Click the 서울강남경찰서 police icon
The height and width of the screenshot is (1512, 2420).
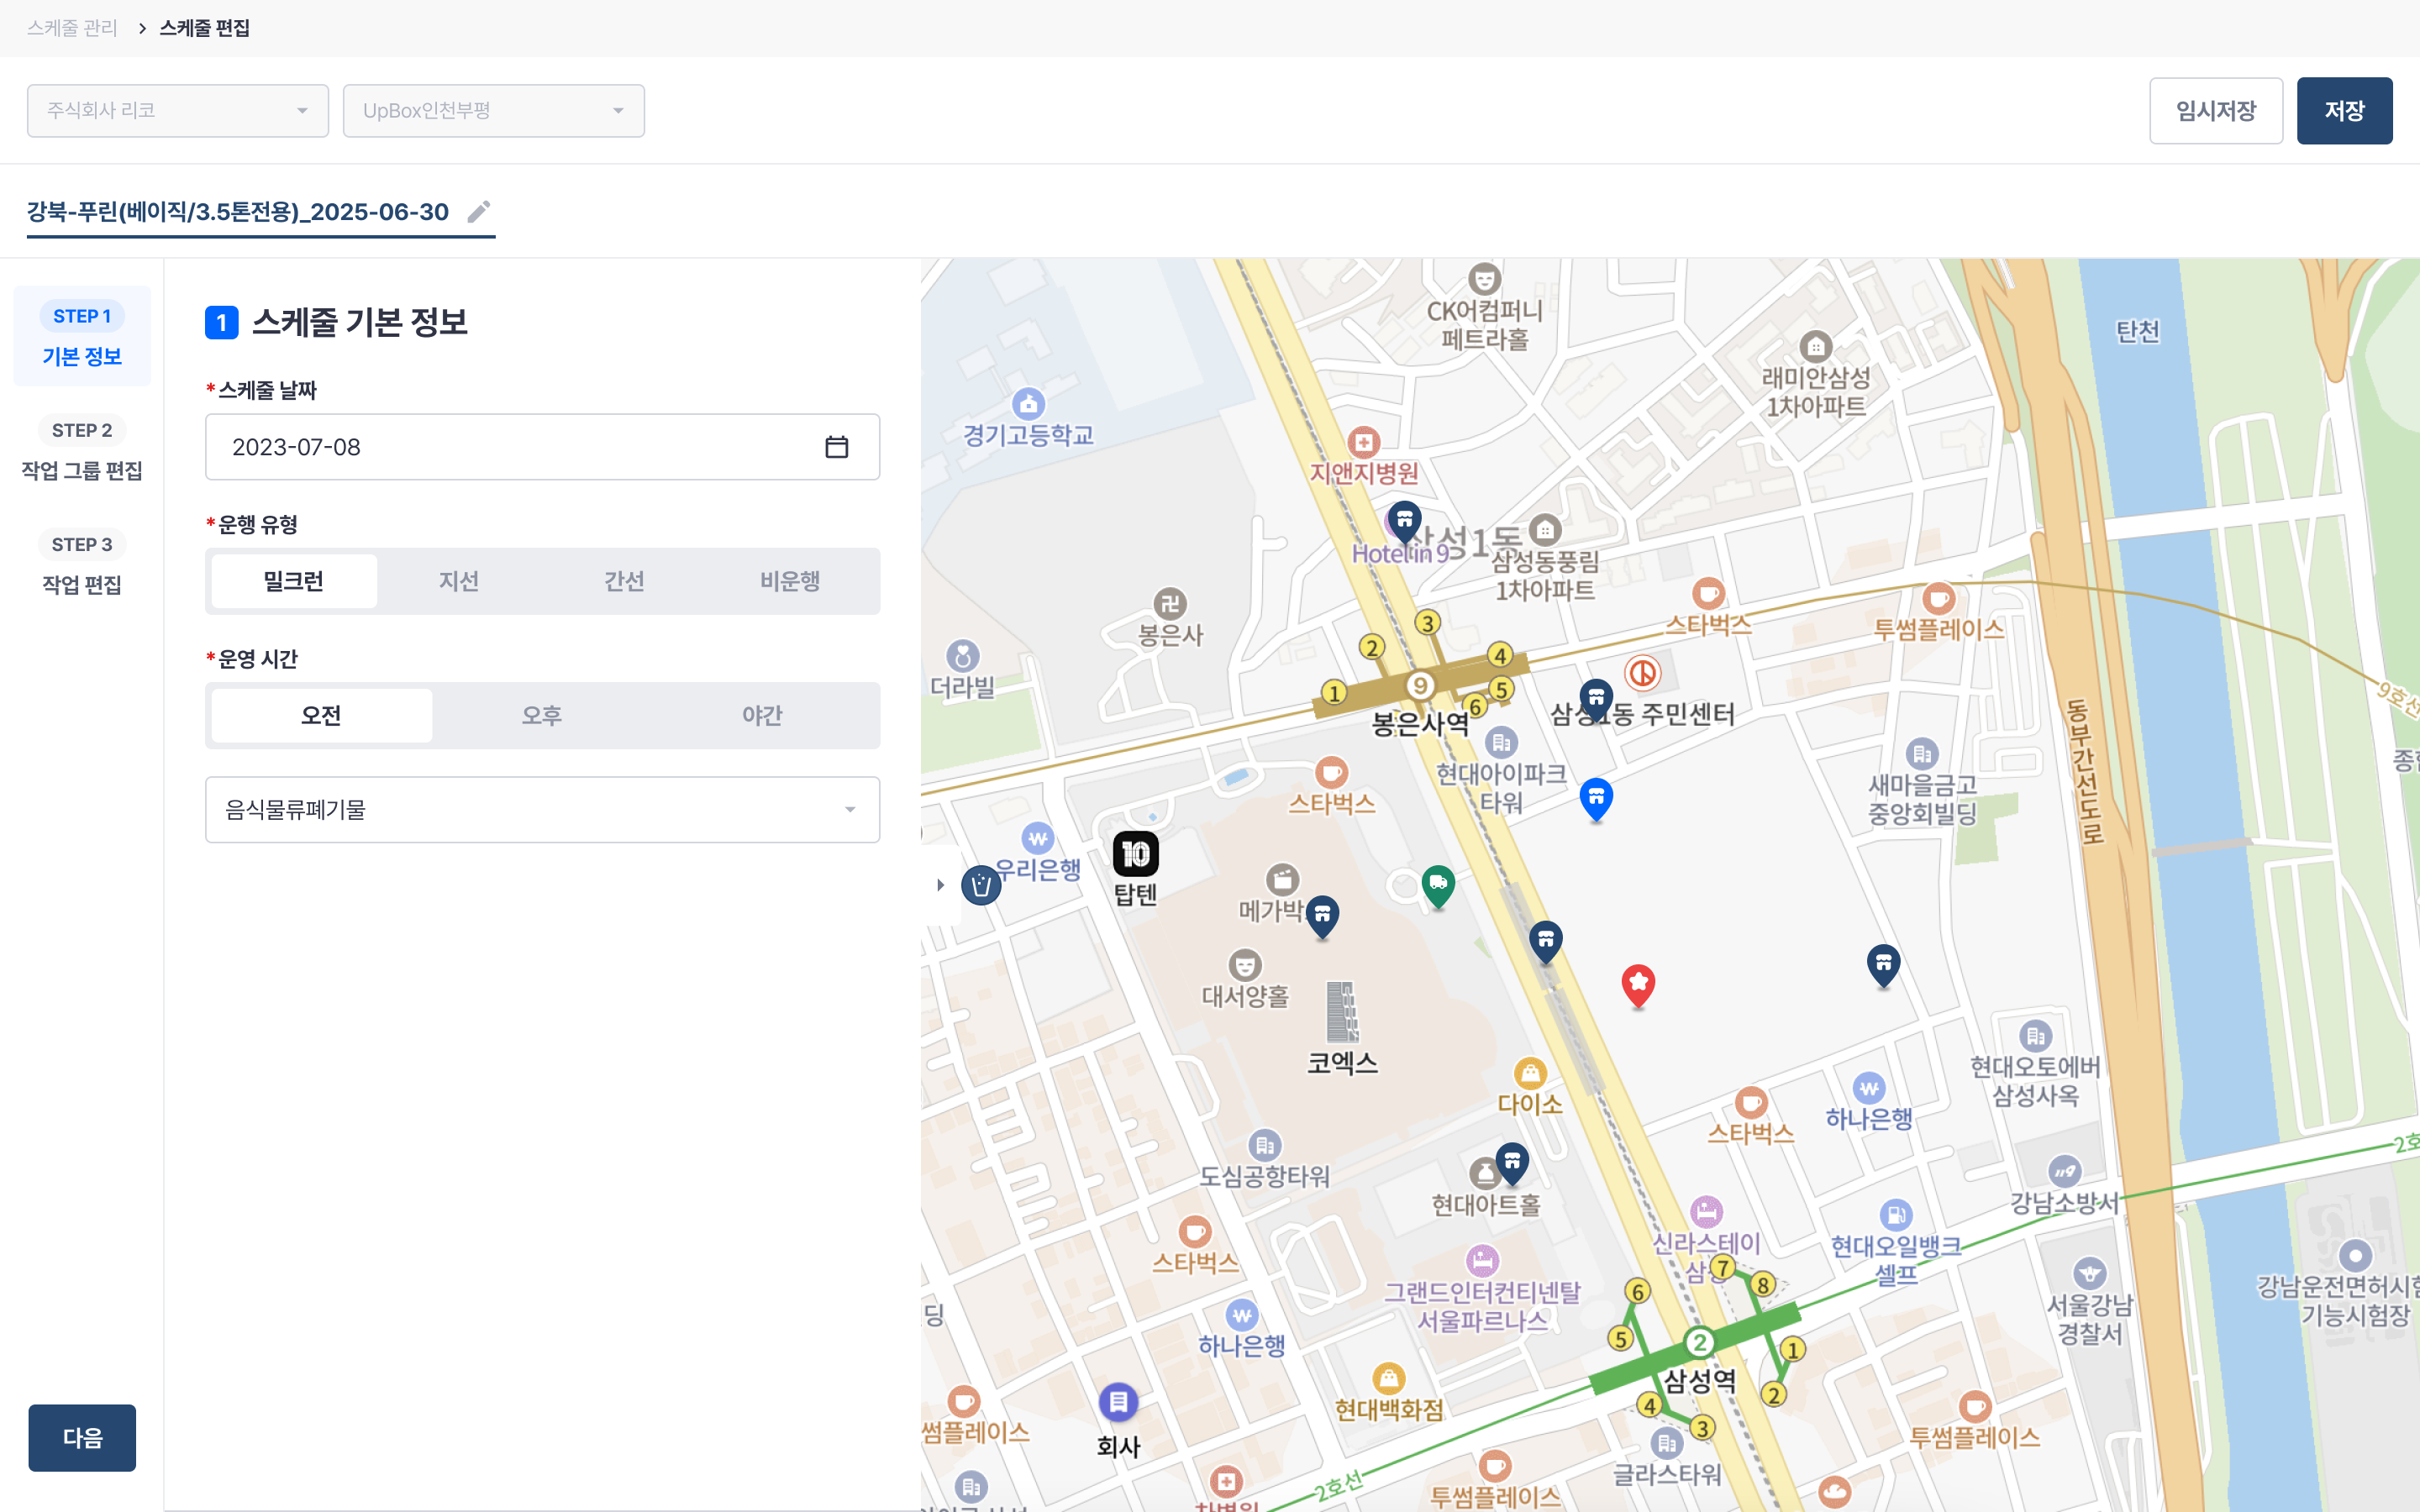[x=2090, y=1273]
